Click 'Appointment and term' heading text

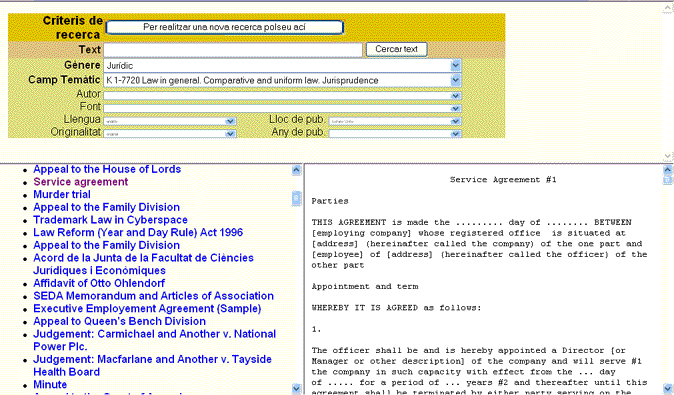coord(365,287)
